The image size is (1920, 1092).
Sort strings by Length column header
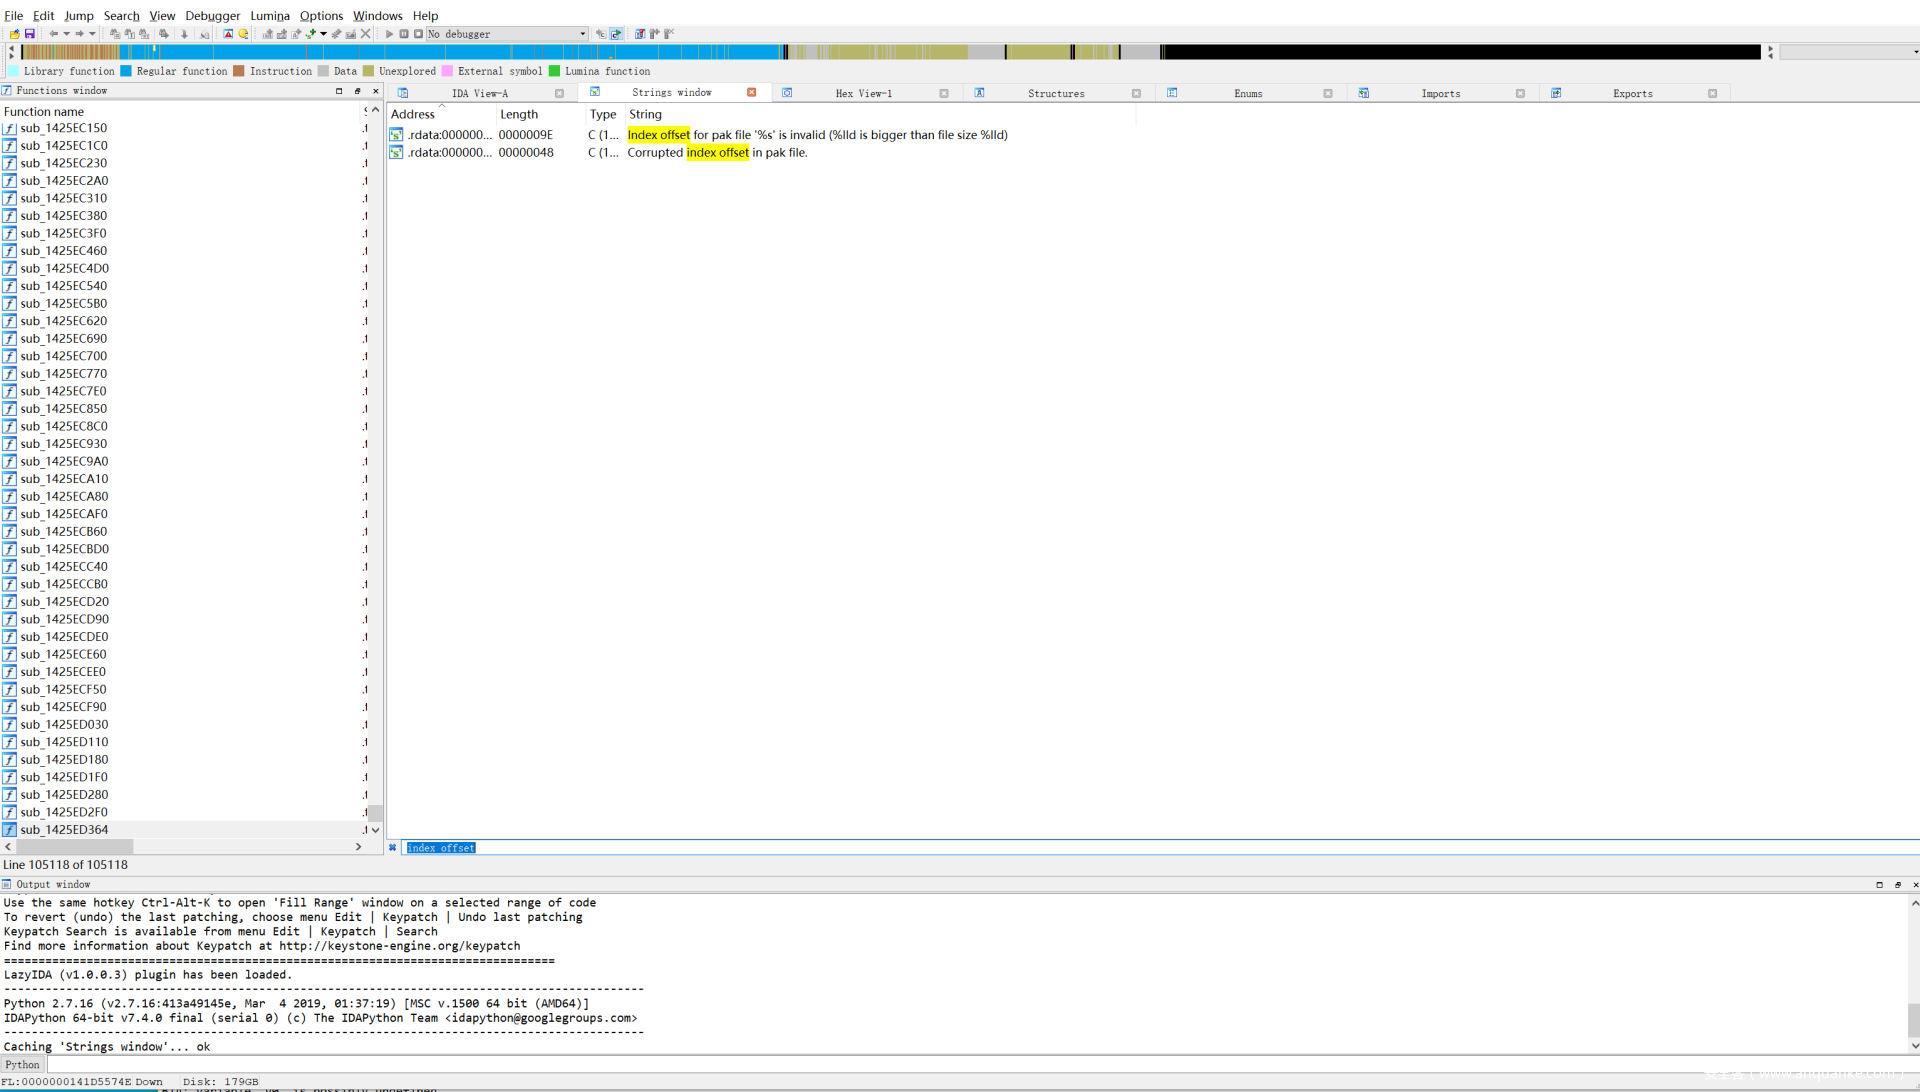[x=519, y=114]
